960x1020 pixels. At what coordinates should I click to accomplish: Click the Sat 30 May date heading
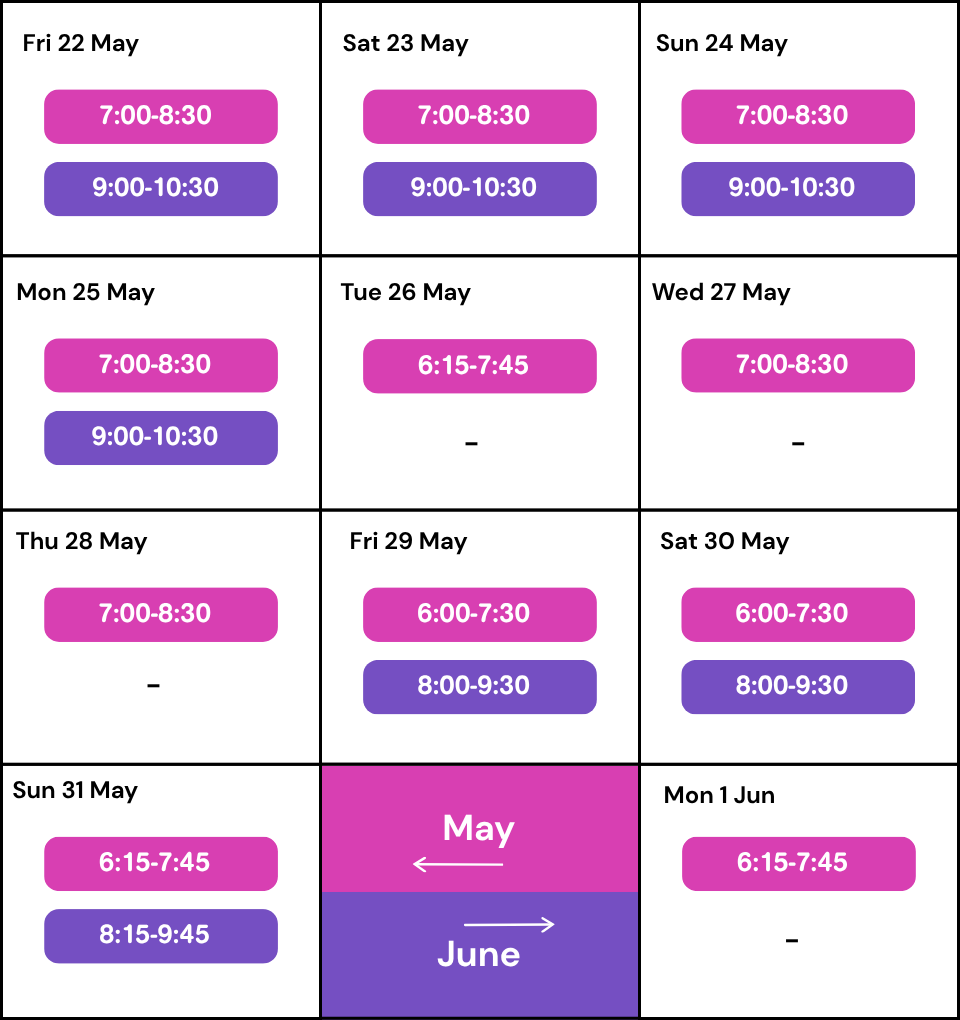click(724, 541)
